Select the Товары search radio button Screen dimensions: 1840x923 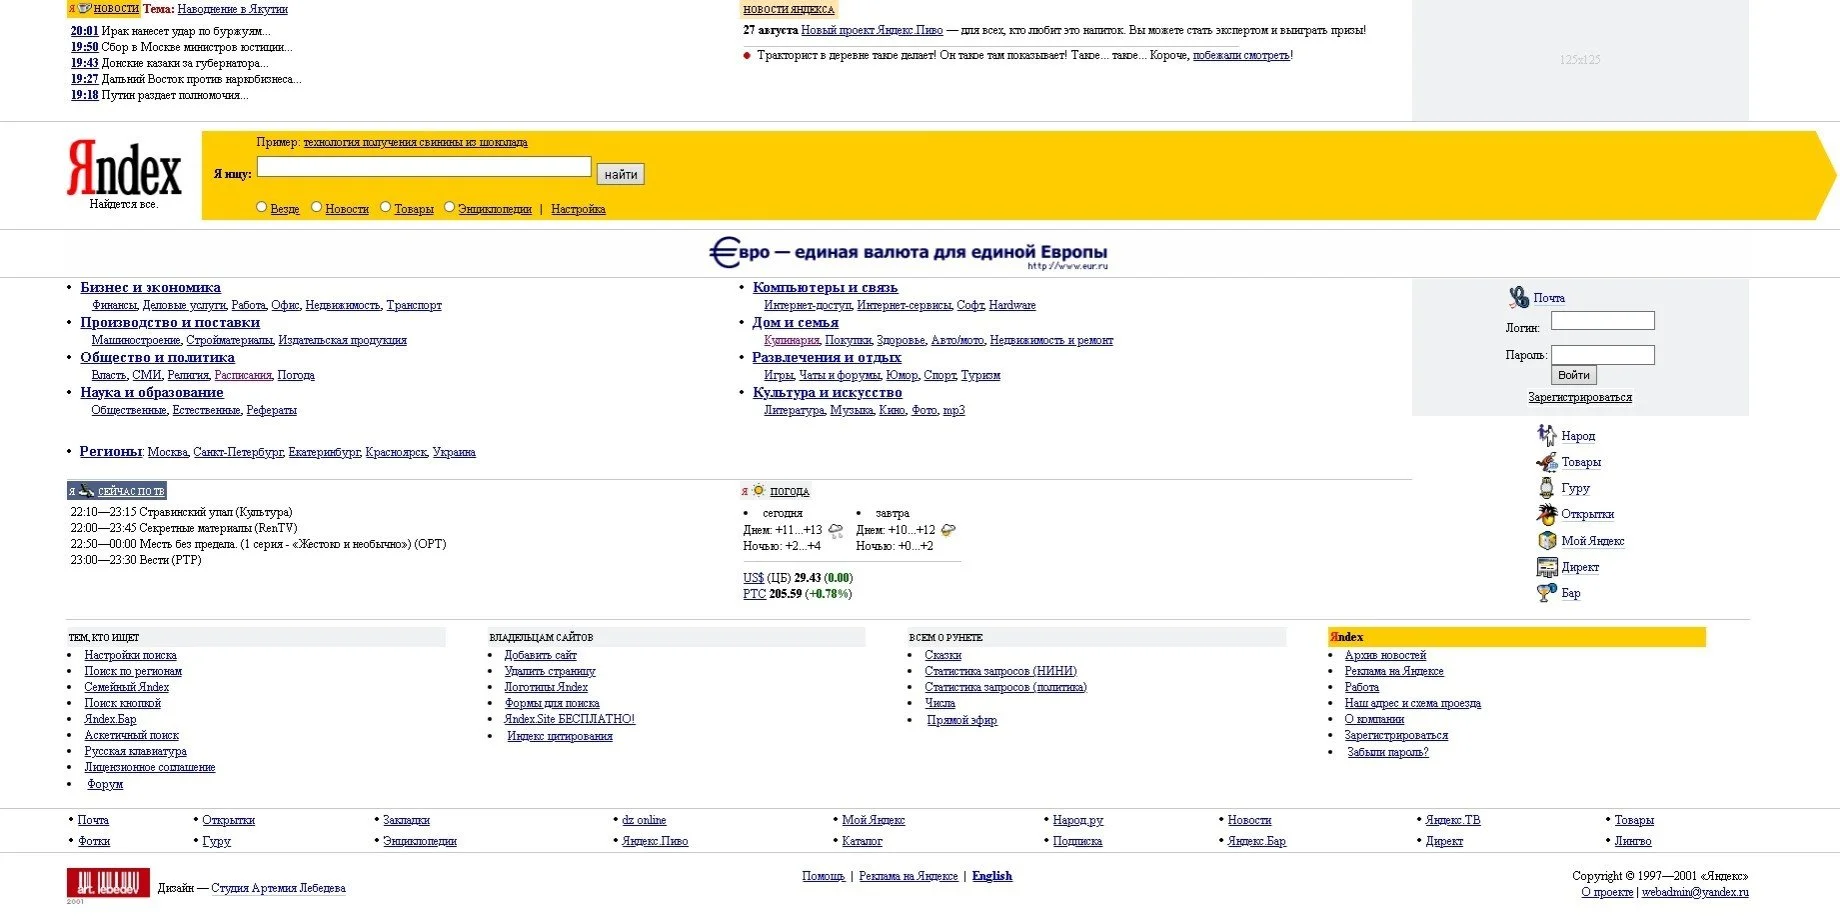pos(385,207)
